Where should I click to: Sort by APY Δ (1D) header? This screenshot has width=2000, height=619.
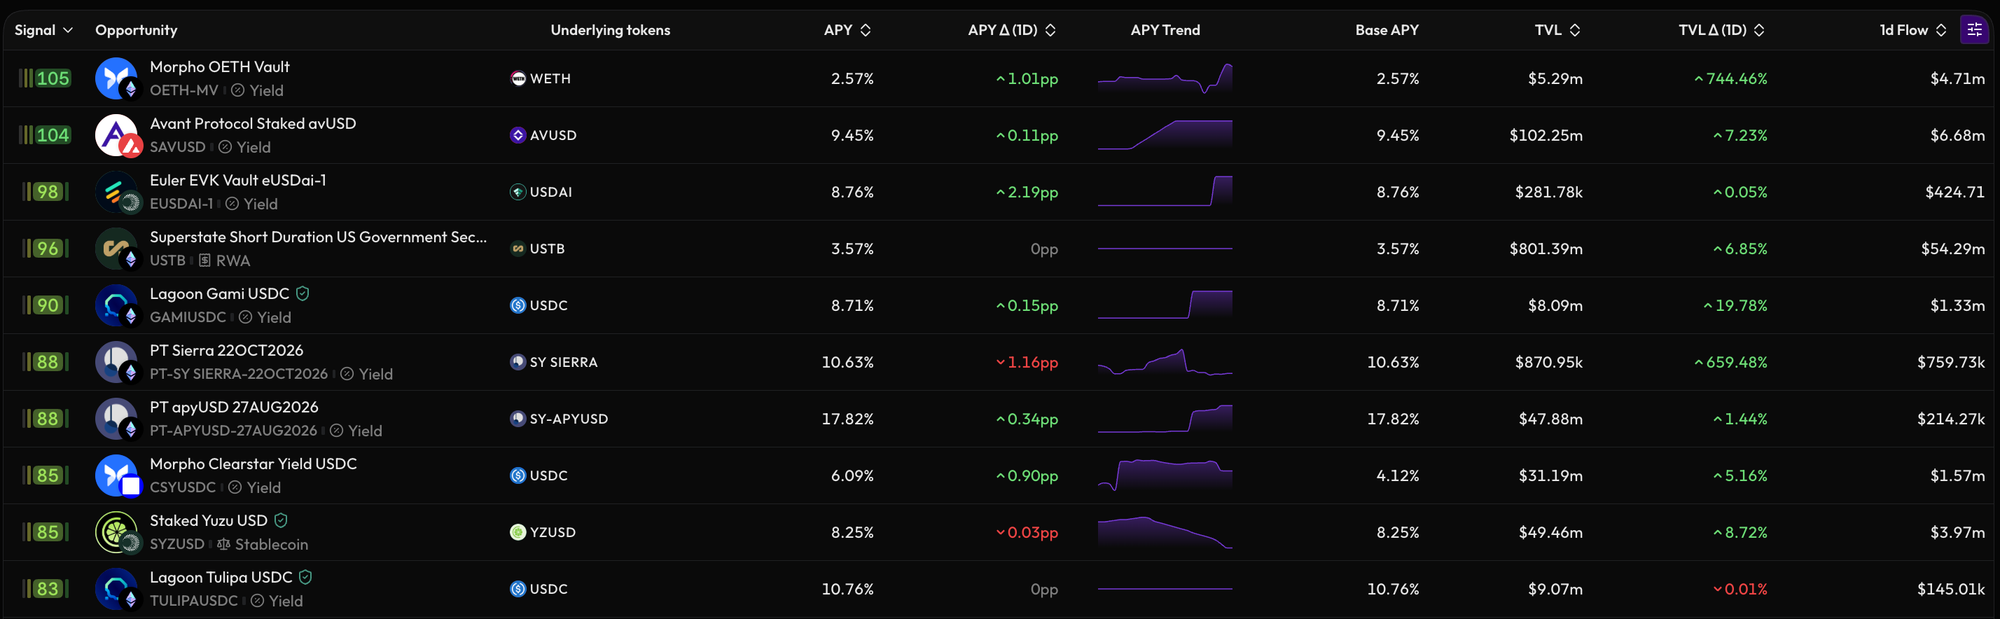point(1012,30)
